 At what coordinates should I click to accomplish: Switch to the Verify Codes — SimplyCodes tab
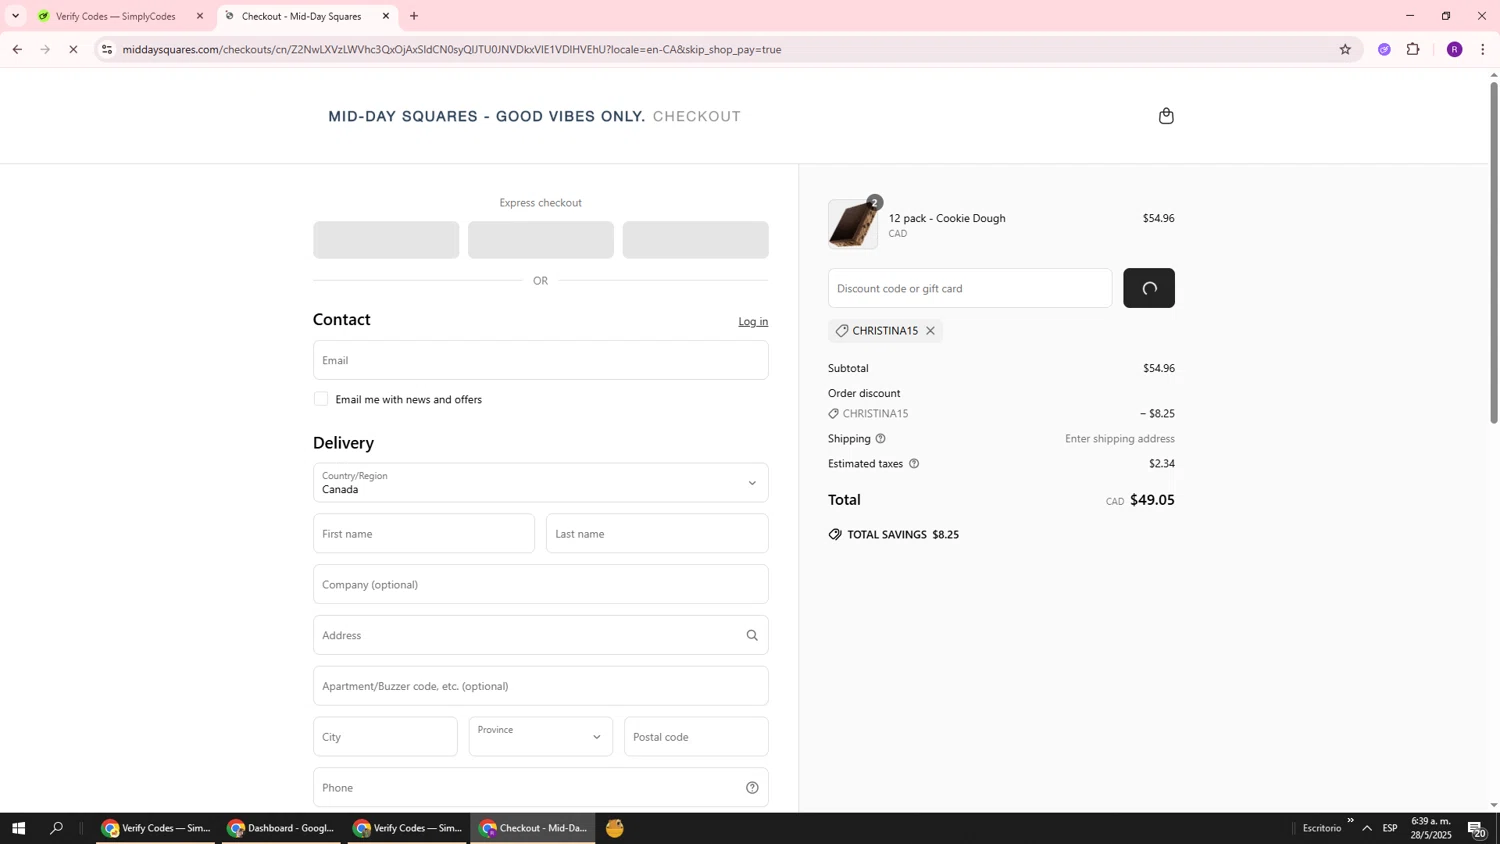point(115,16)
